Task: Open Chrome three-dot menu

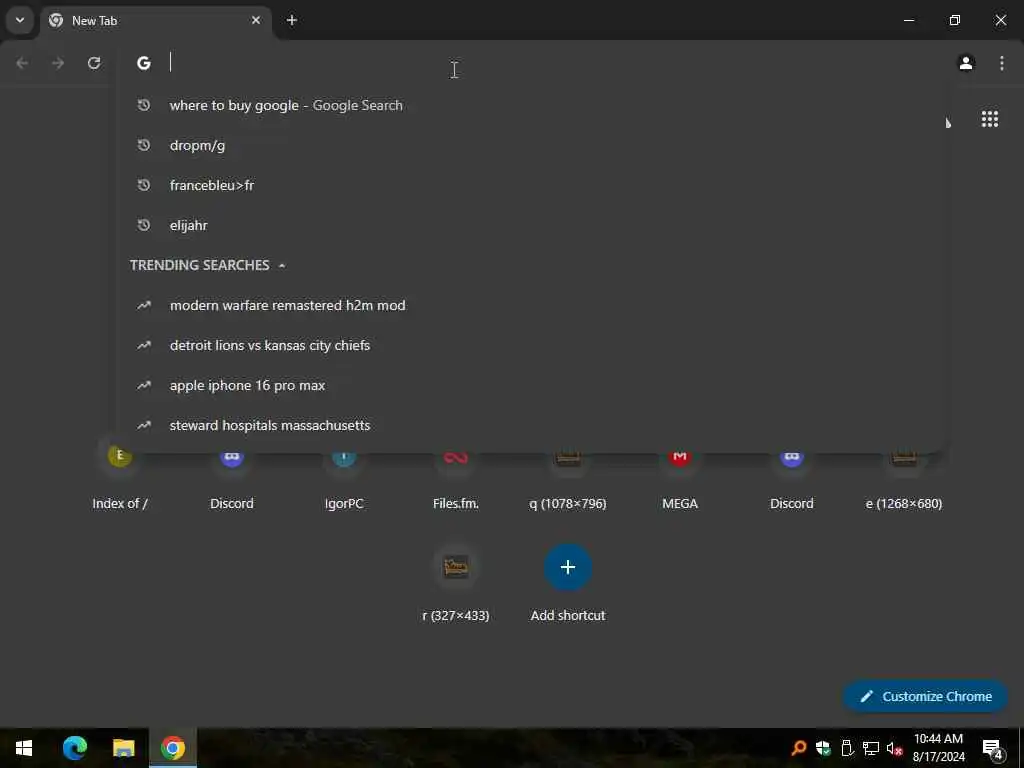Action: point(1002,63)
